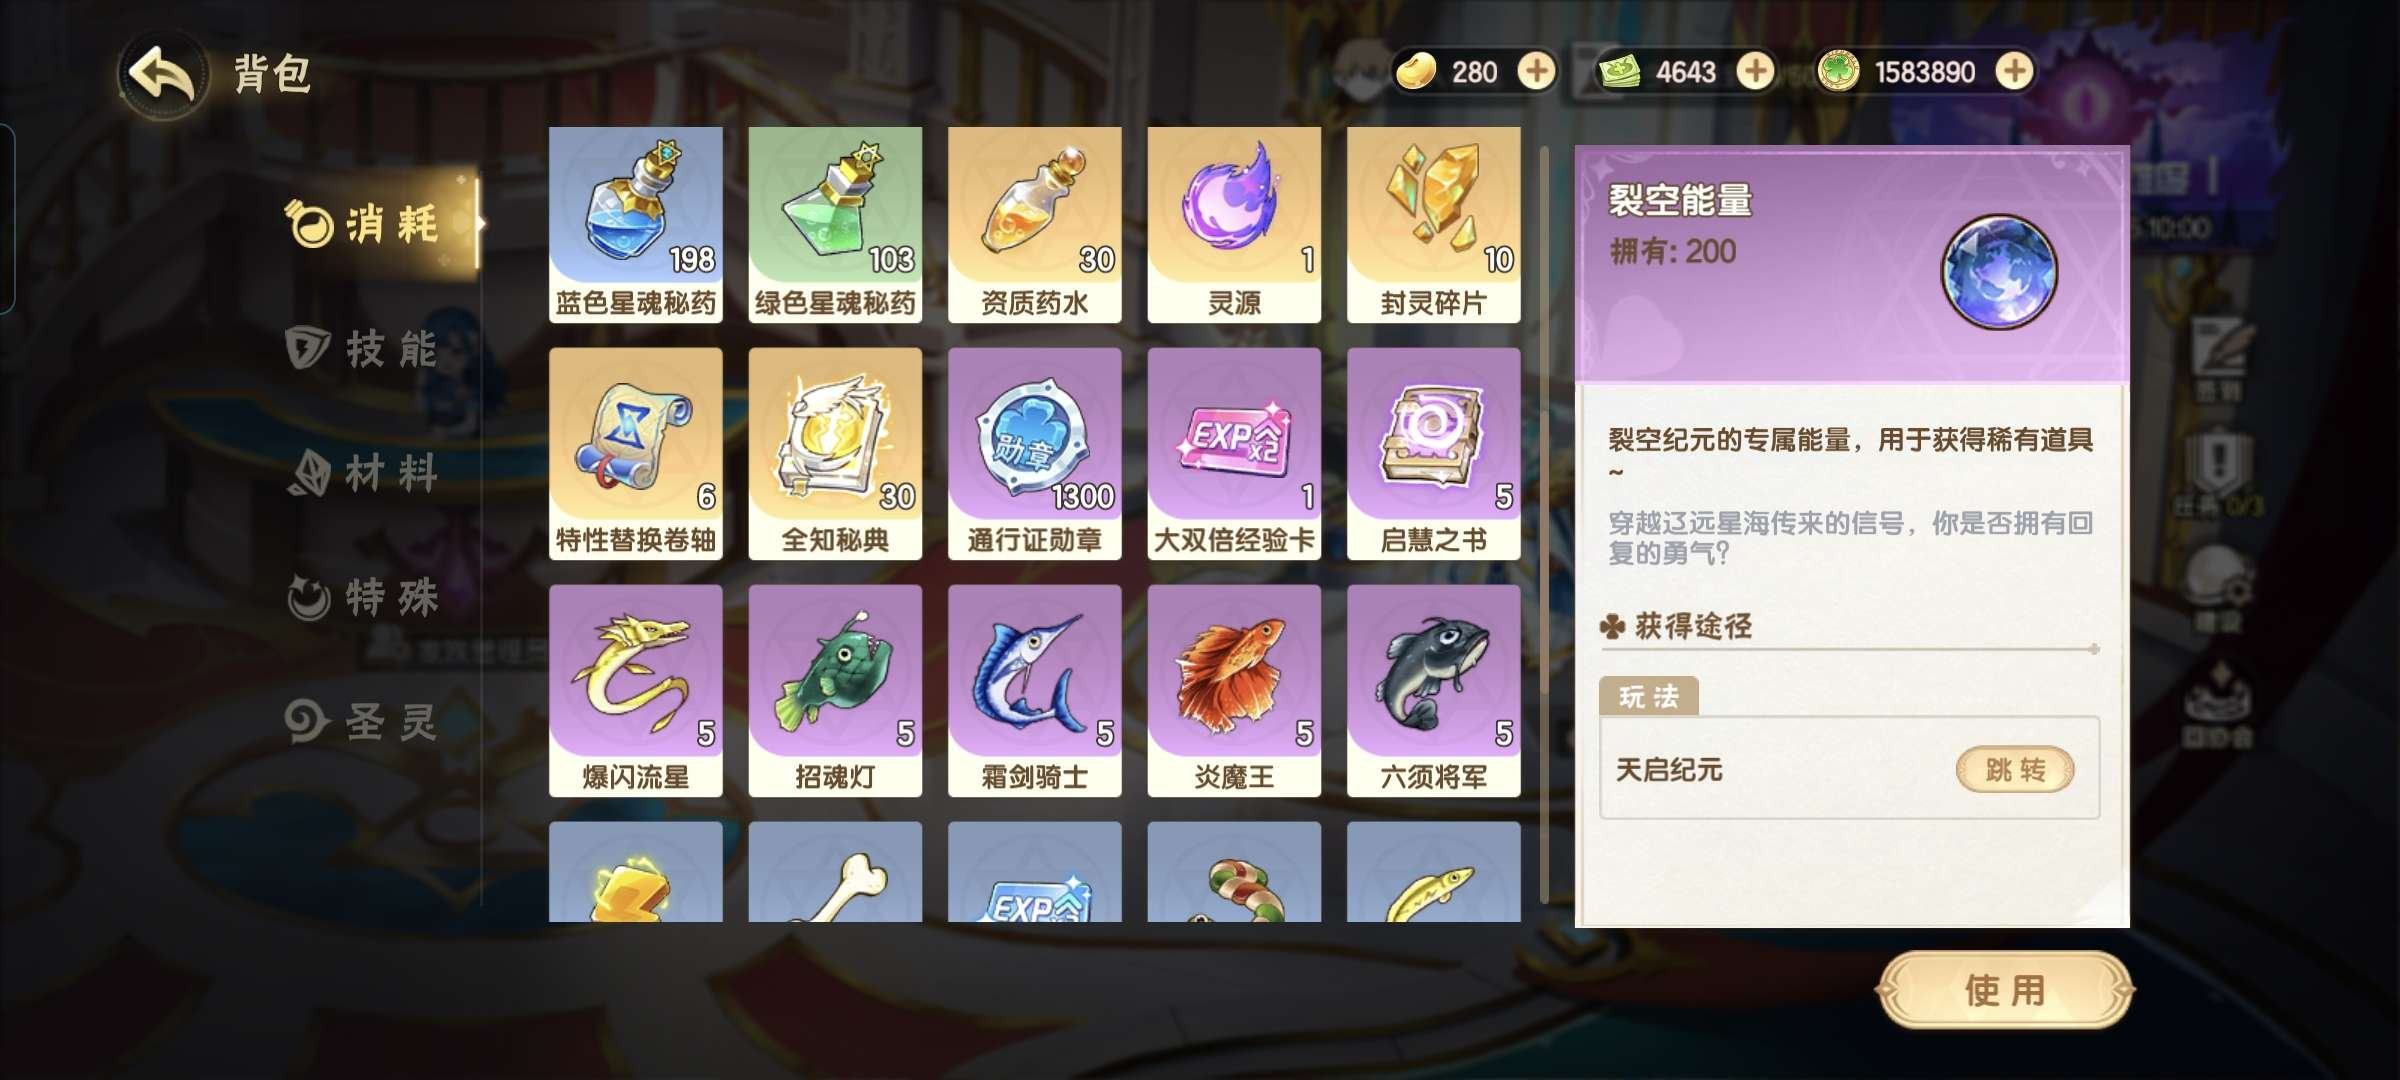Add more clover coins with plus

tap(2014, 72)
